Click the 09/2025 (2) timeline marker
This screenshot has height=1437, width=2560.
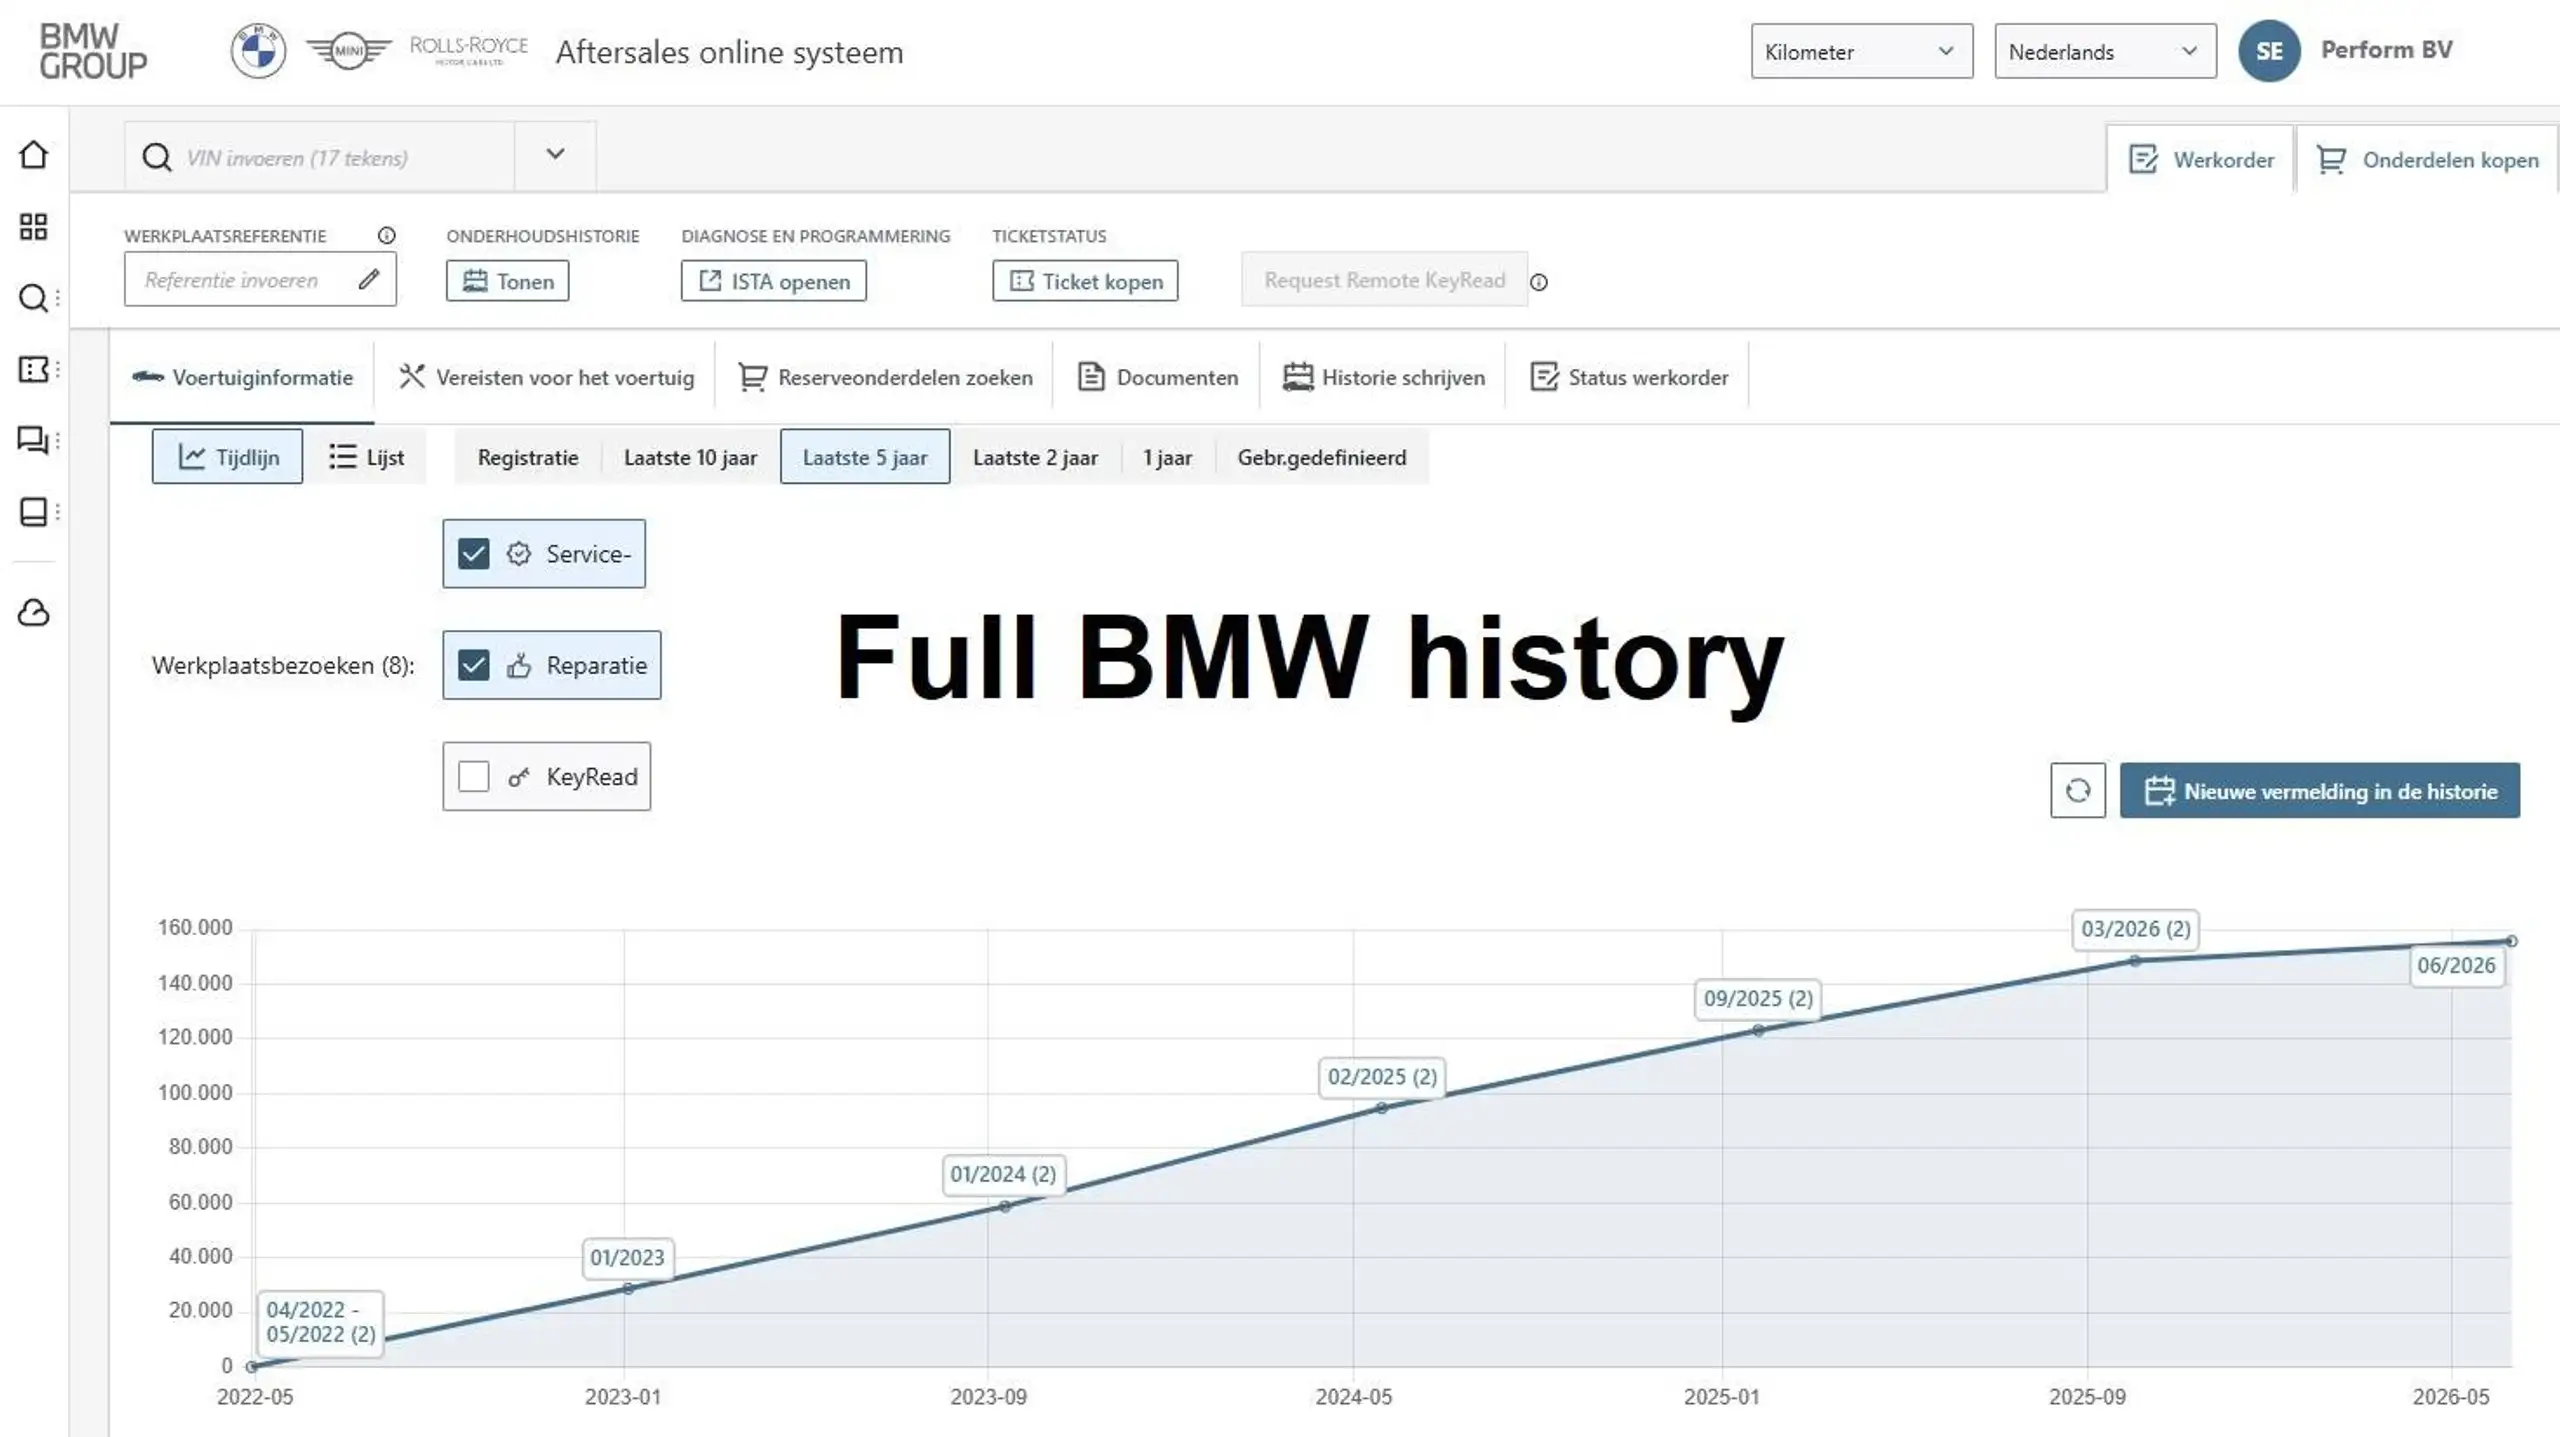(x=1758, y=999)
